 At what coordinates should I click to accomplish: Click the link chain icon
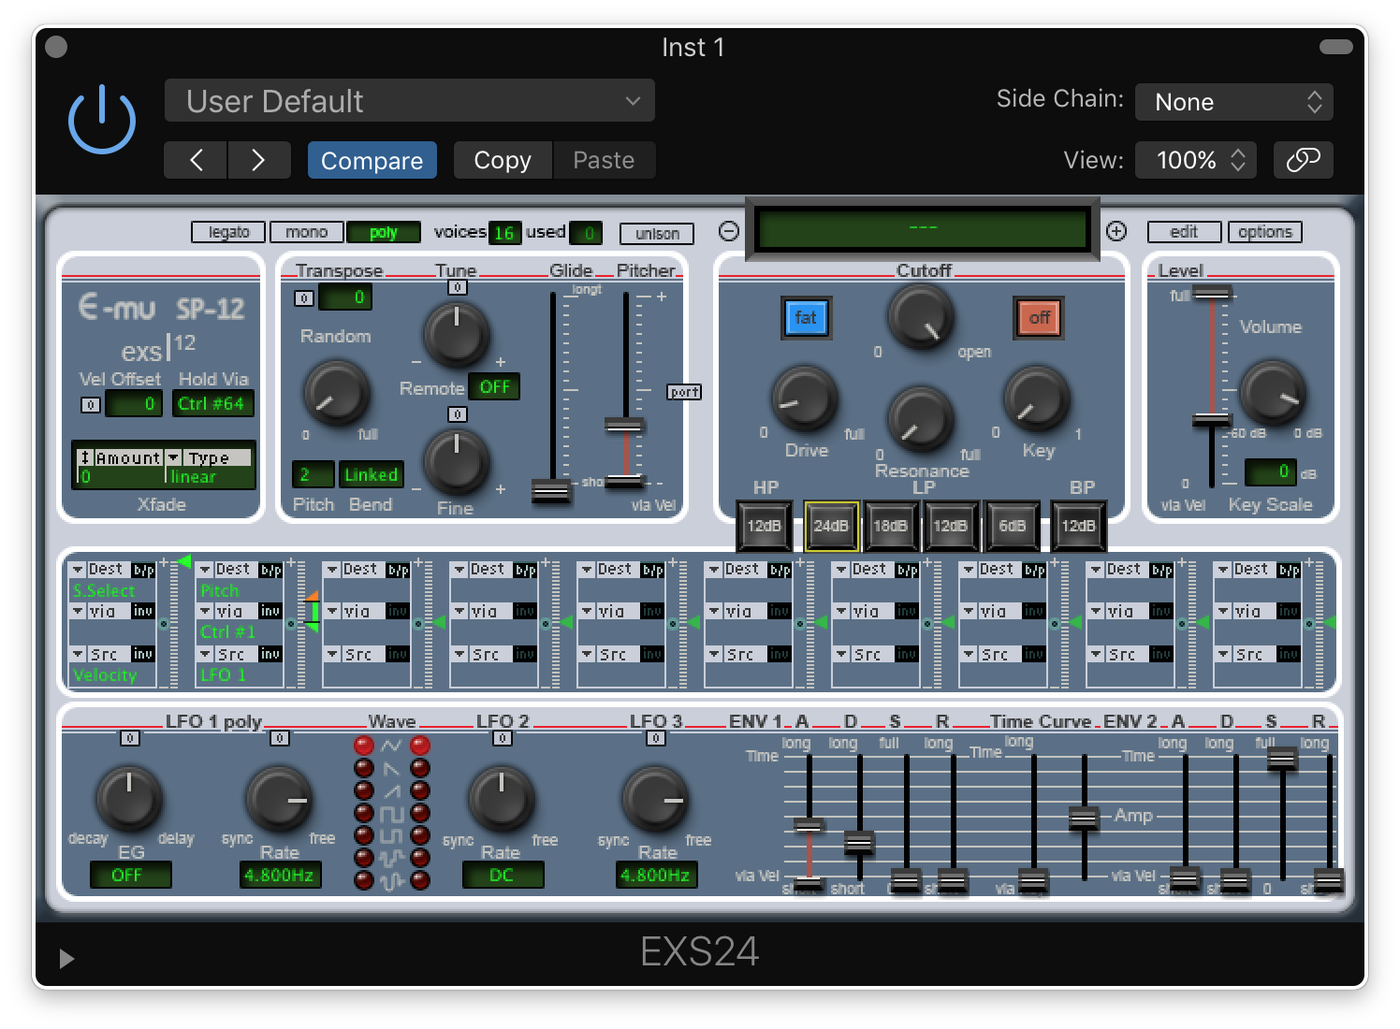[1303, 160]
